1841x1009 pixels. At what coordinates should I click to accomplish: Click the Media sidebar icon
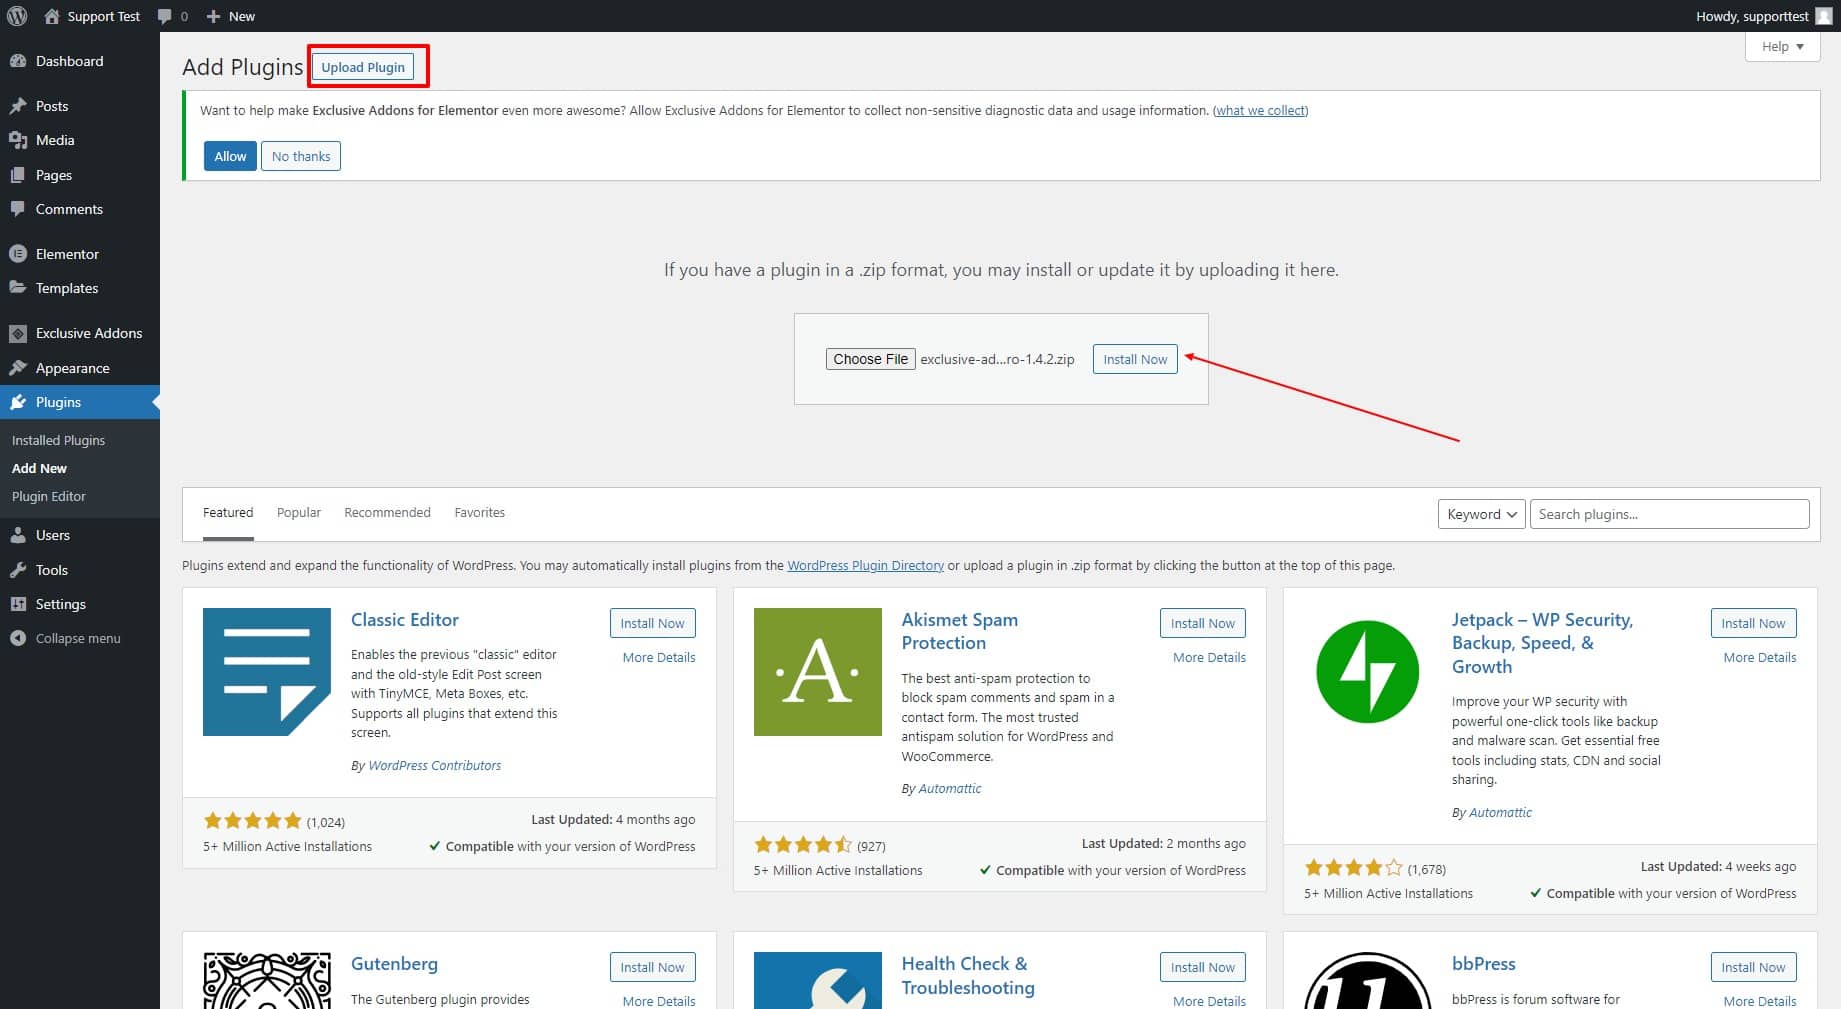coord(18,140)
